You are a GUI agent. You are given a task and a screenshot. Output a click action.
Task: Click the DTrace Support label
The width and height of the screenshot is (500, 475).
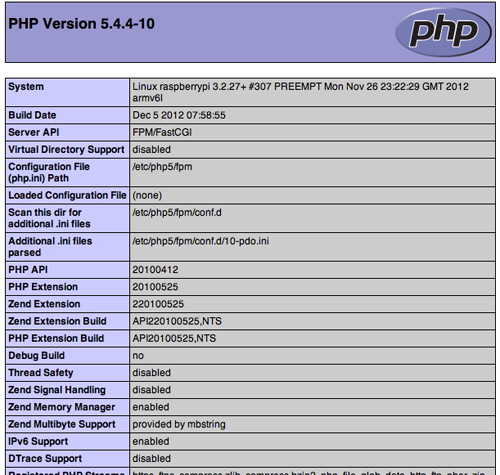tap(45, 459)
